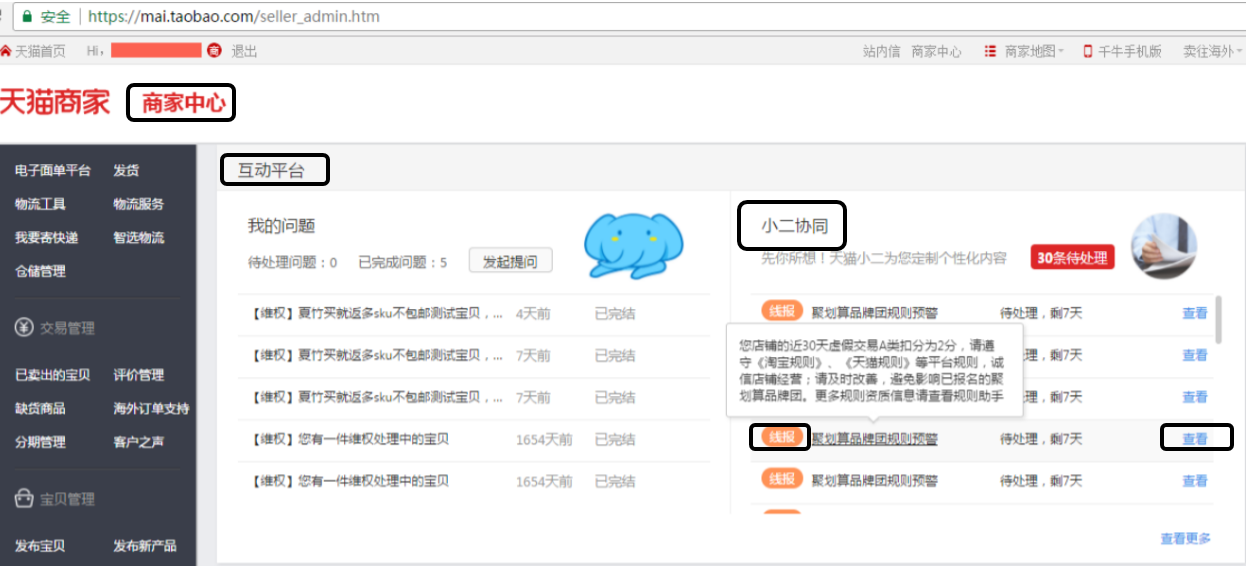Viewport: 1249px width, 566px height.
Task: Click the 千牛手机版 phone icon
Action: [x=1087, y=51]
